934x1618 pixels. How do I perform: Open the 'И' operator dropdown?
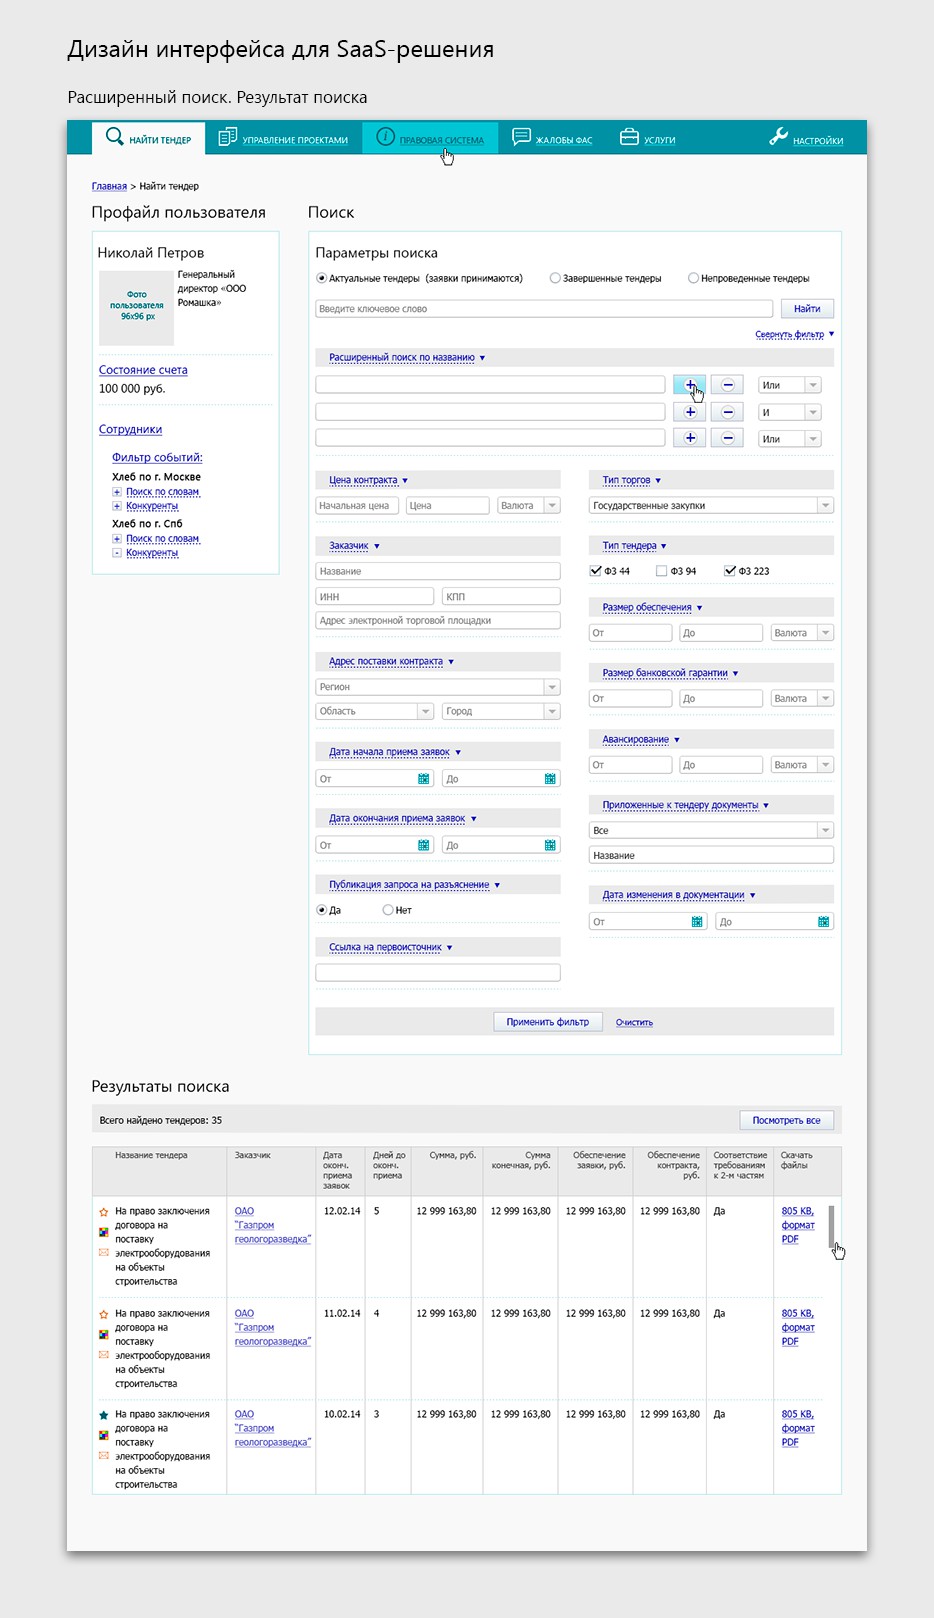[789, 412]
